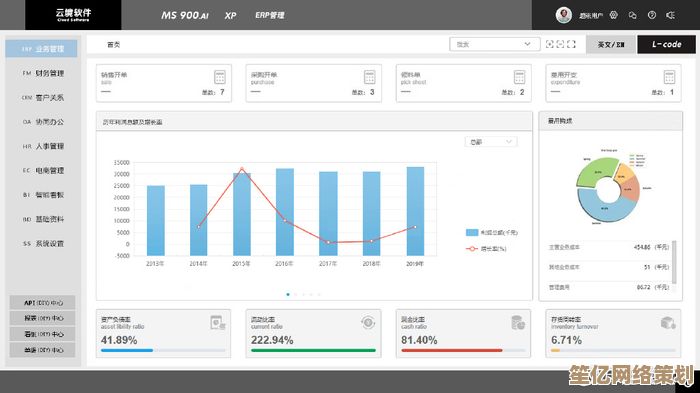
Task: Open the CRM customer relations sidebar item
Action: point(43,97)
